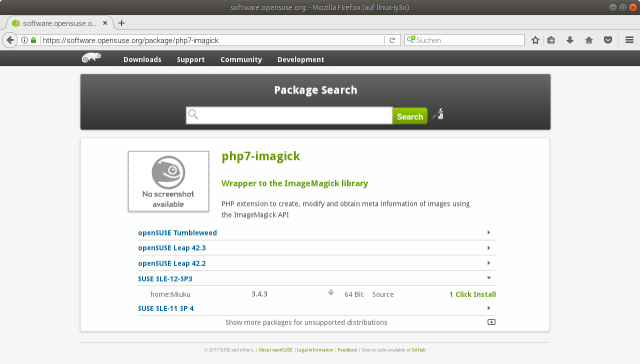Open the downloads arrow in the toolbar

point(570,40)
